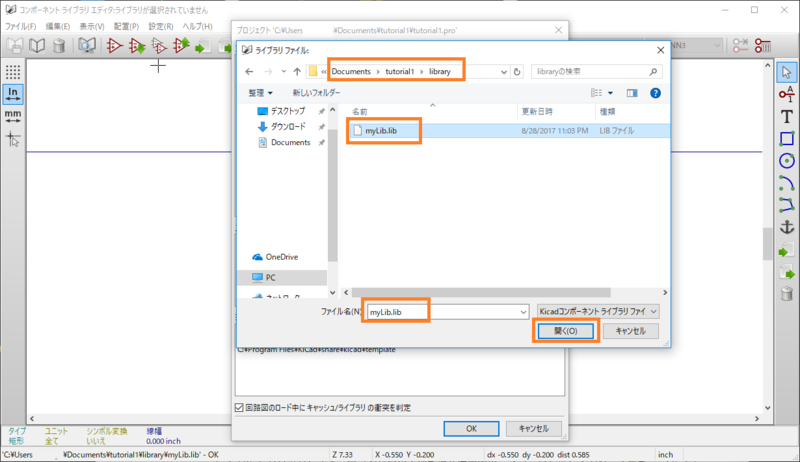The width and height of the screenshot is (800, 462).
Task: Change the cursor shape icon
Action: [13, 138]
